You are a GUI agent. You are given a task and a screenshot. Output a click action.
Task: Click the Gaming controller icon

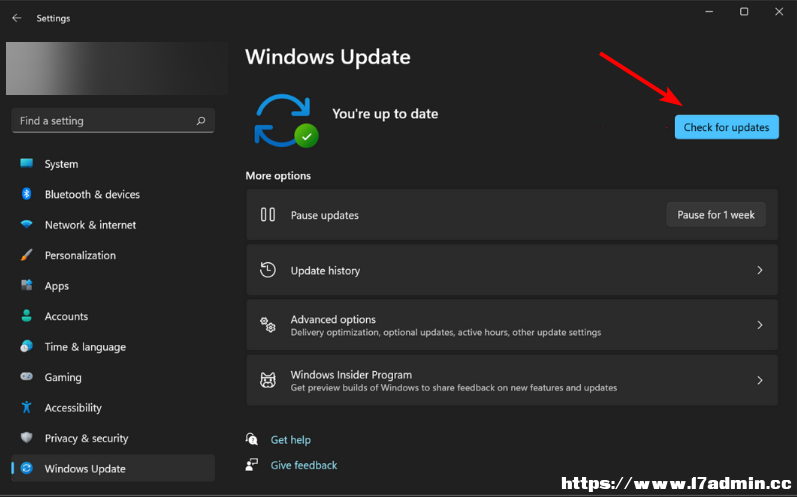click(x=26, y=377)
